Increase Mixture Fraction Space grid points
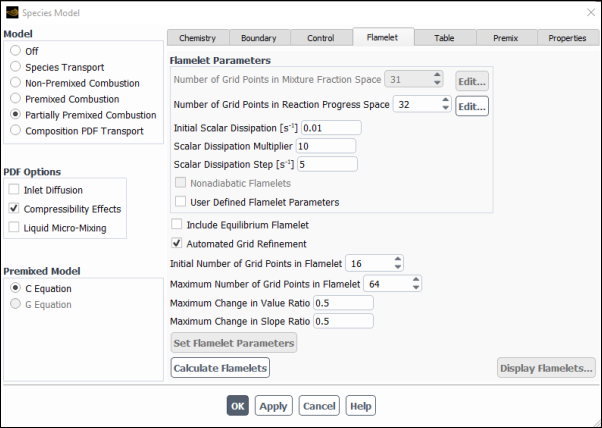 (437, 75)
